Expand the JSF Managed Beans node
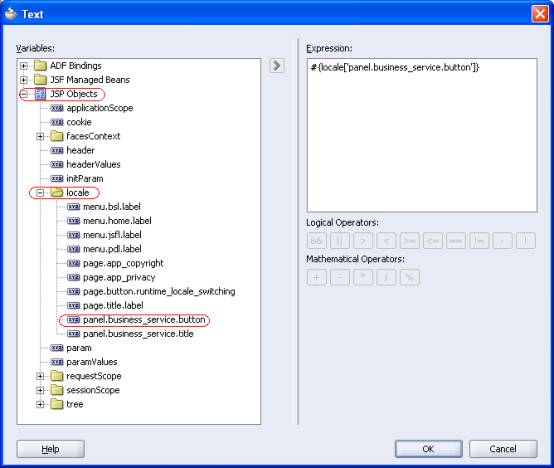 coord(24,80)
